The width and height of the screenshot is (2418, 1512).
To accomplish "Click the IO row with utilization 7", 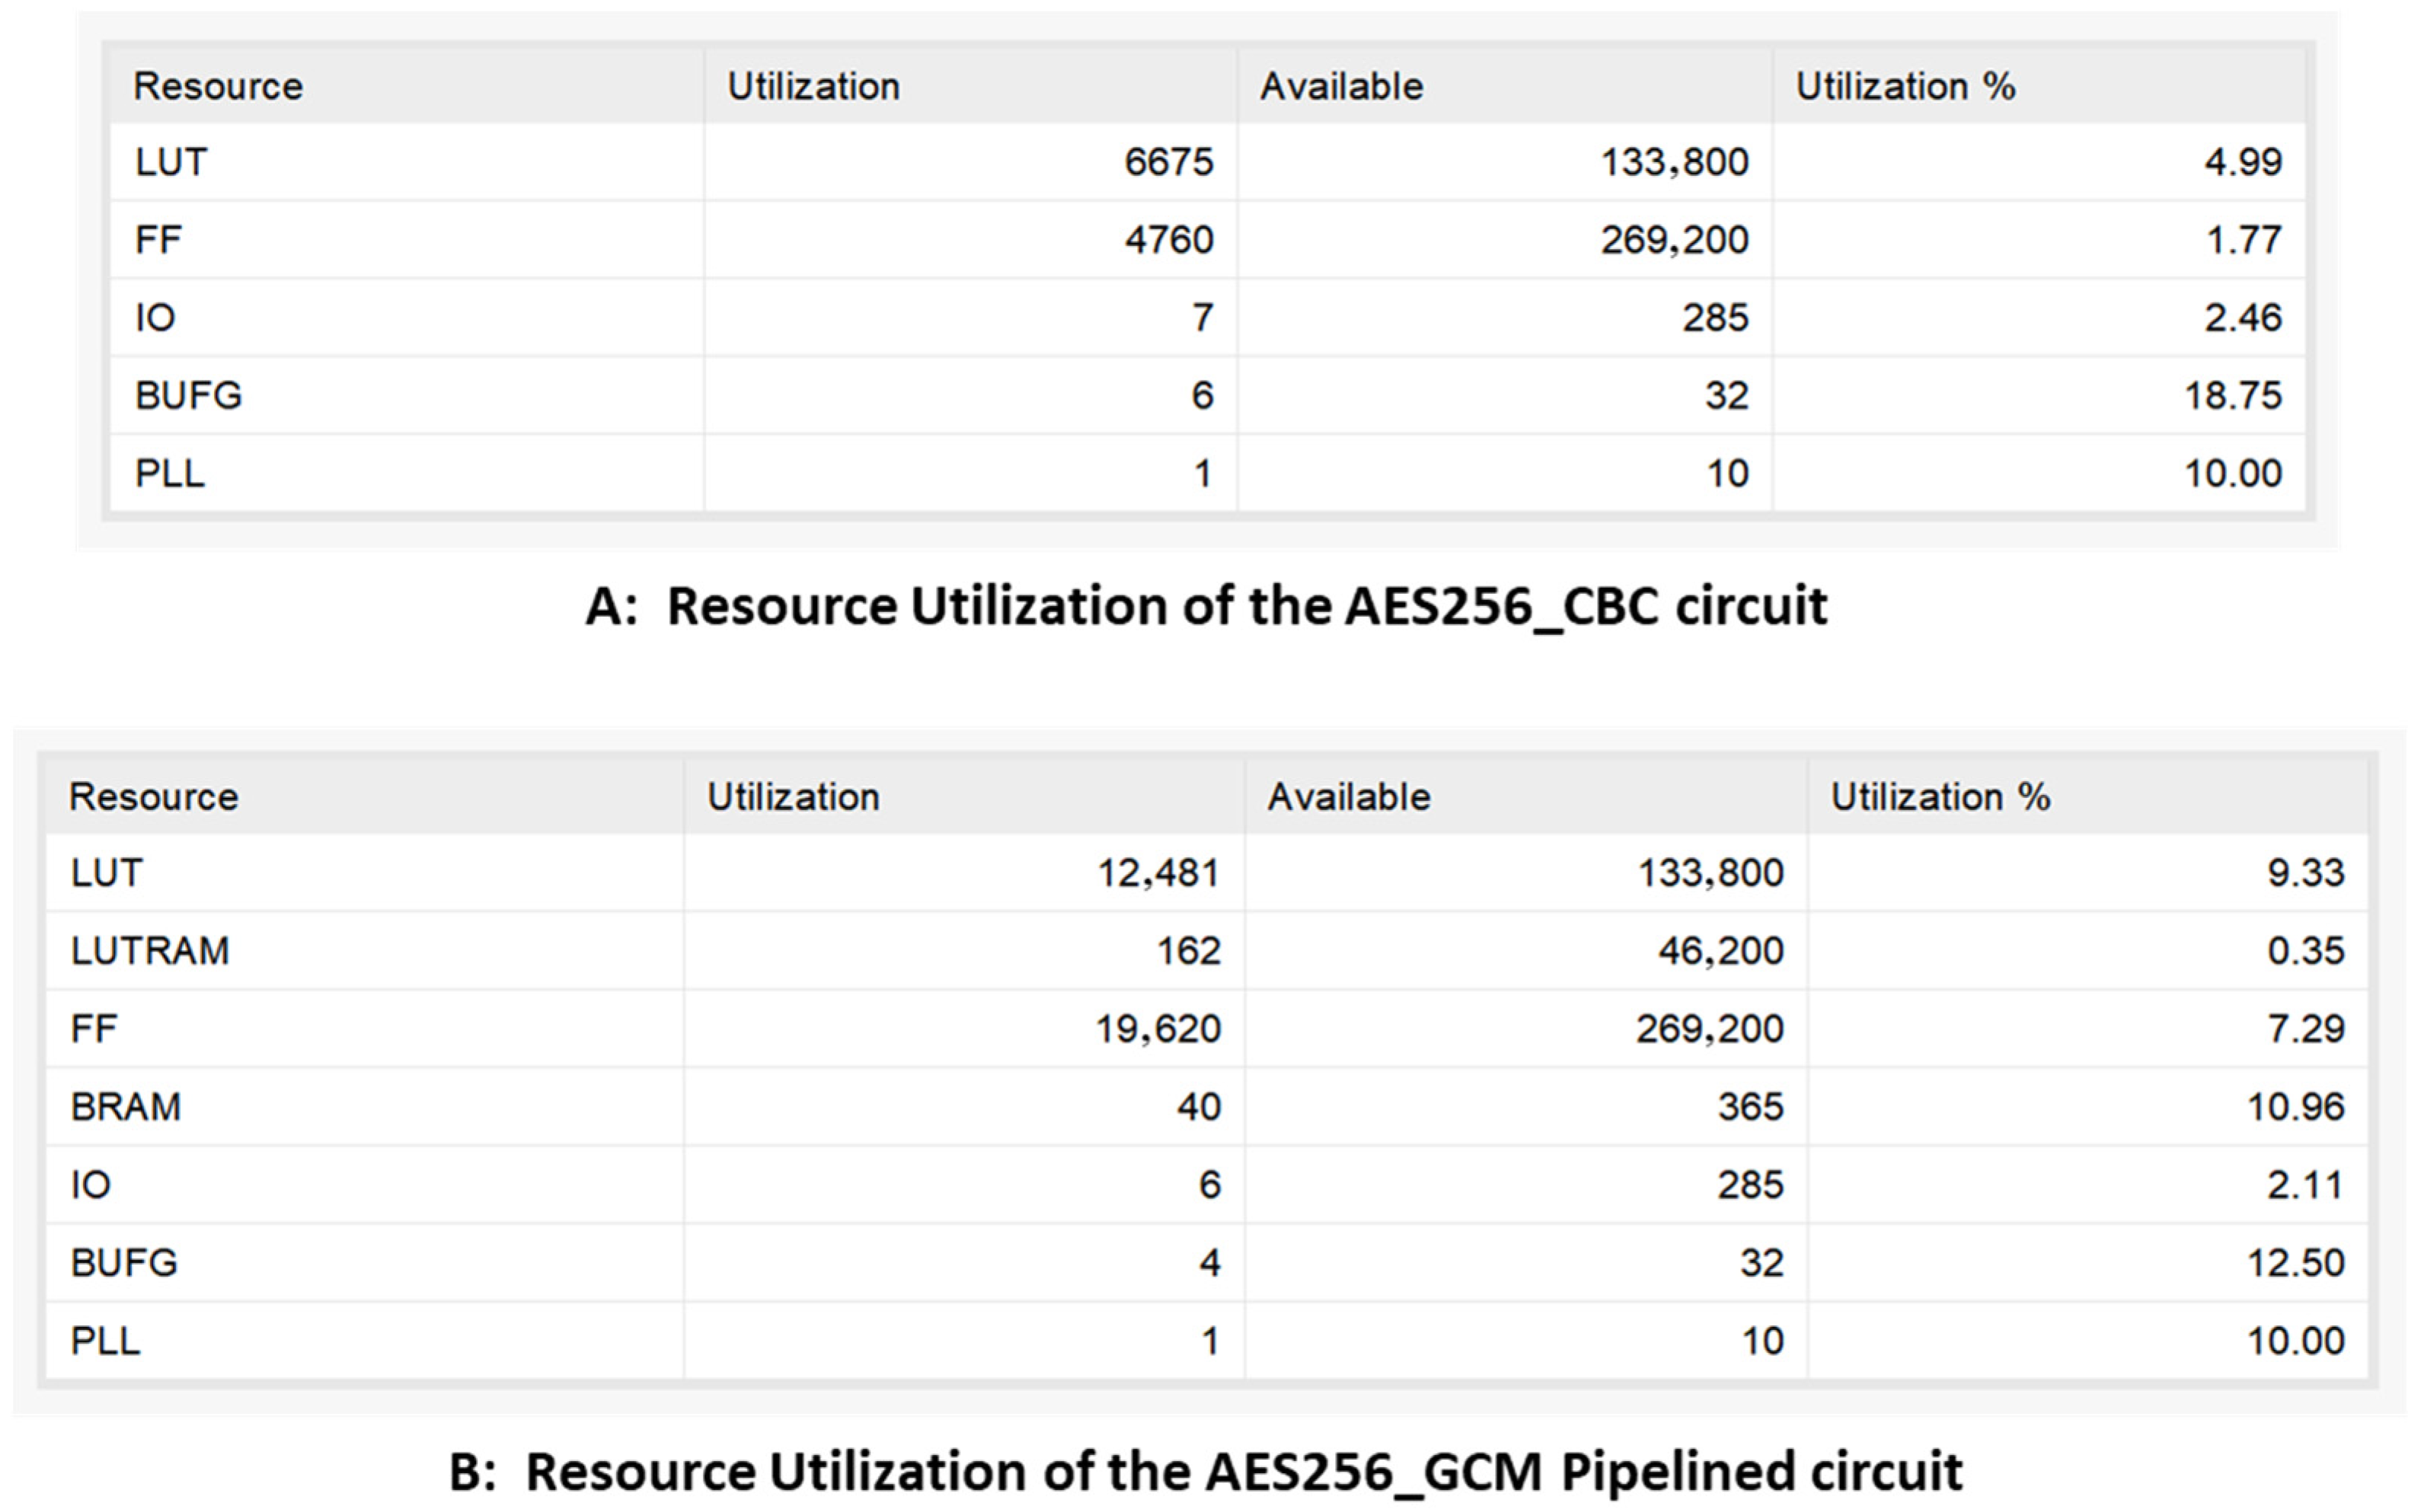I will [x=156, y=318].
